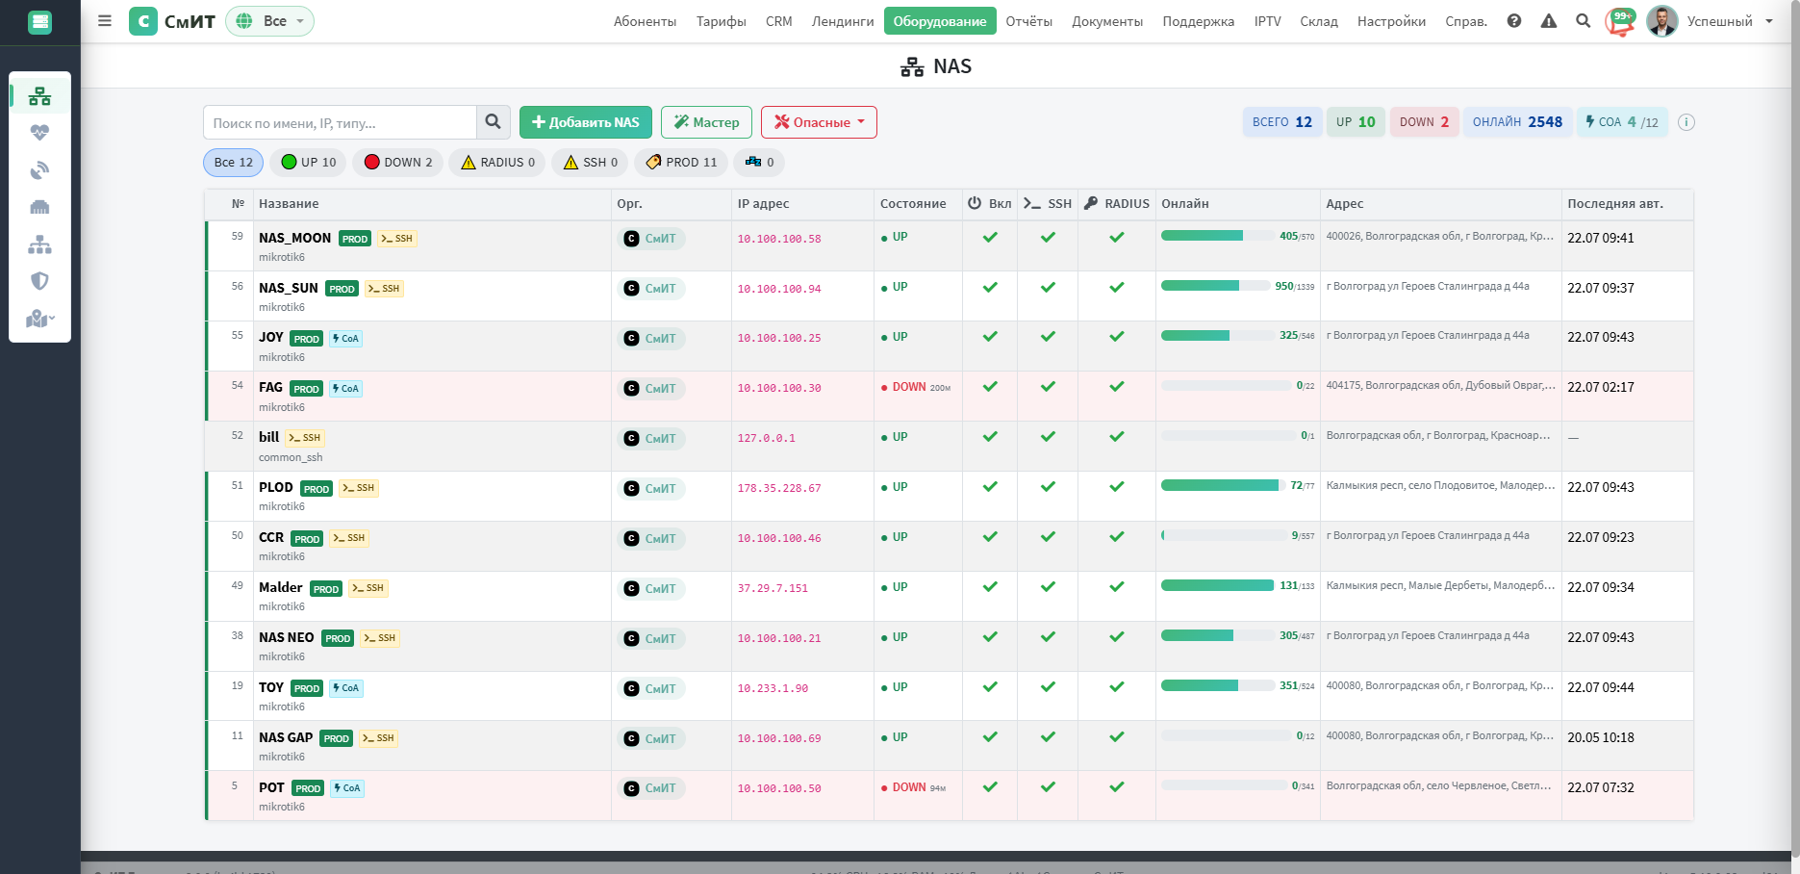Click the search submit magnifier button

(x=493, y=122)
